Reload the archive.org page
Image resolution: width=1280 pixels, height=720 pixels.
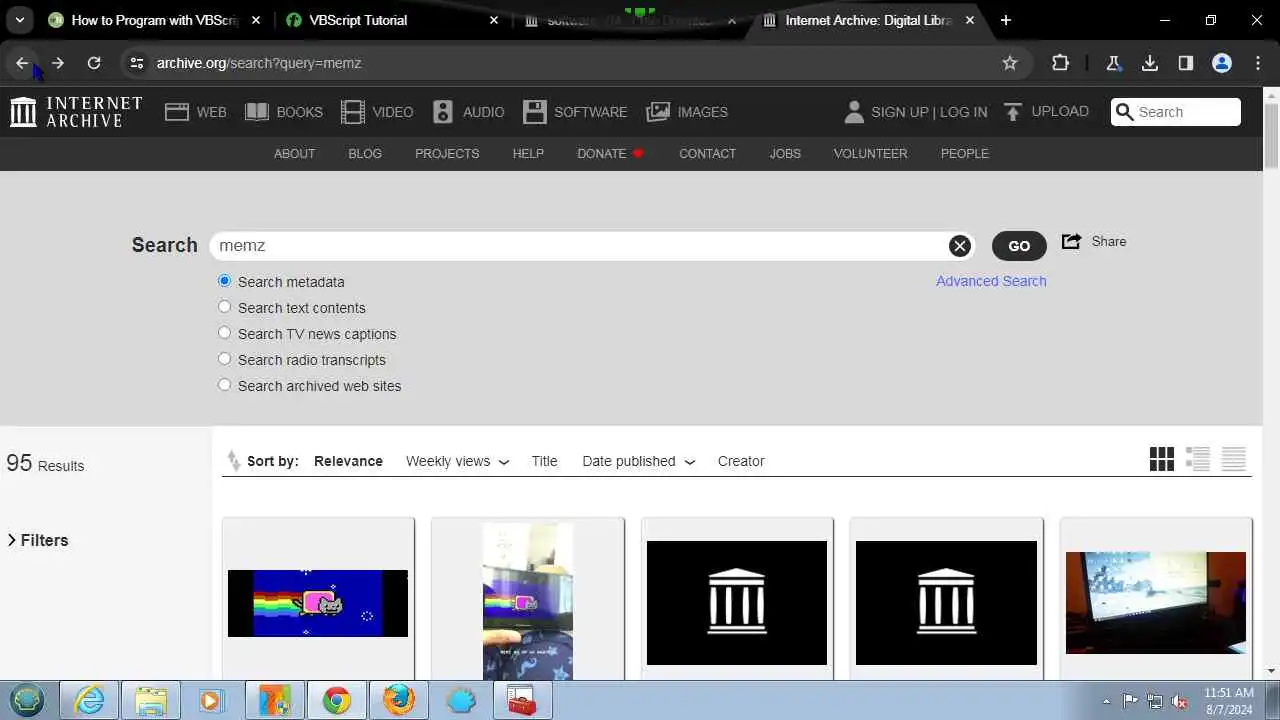pyautogui.click(x=94, y=63)
